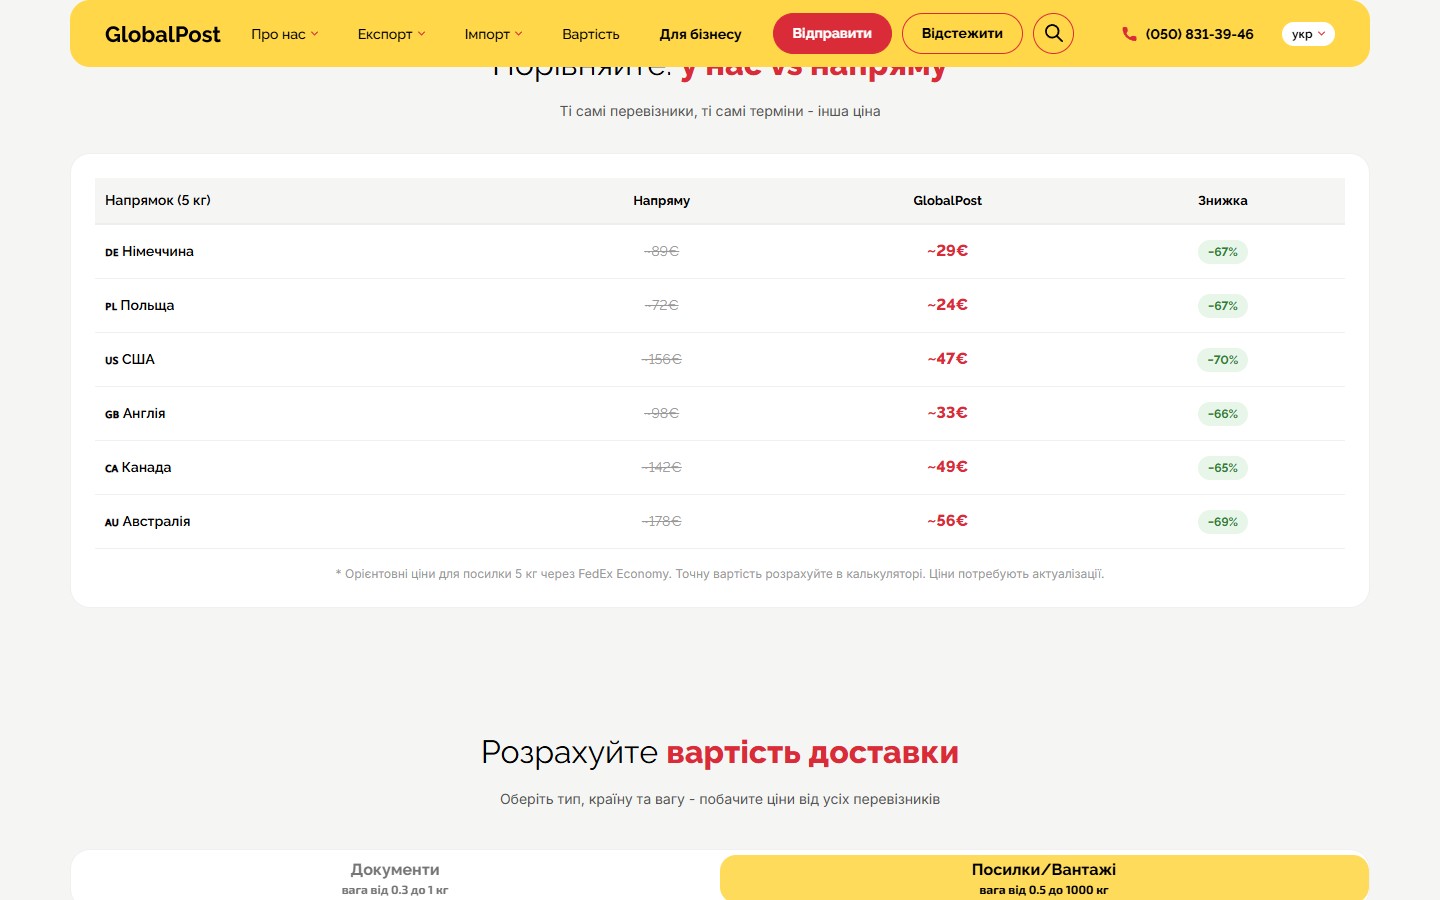Click the ~33€ GlobalPost price

947,413
